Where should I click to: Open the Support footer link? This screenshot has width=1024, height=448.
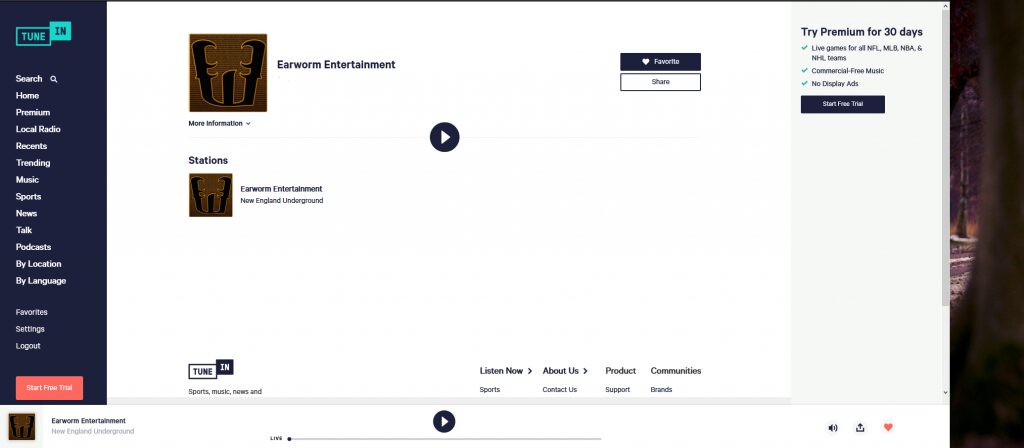click(x=618, y=390)
